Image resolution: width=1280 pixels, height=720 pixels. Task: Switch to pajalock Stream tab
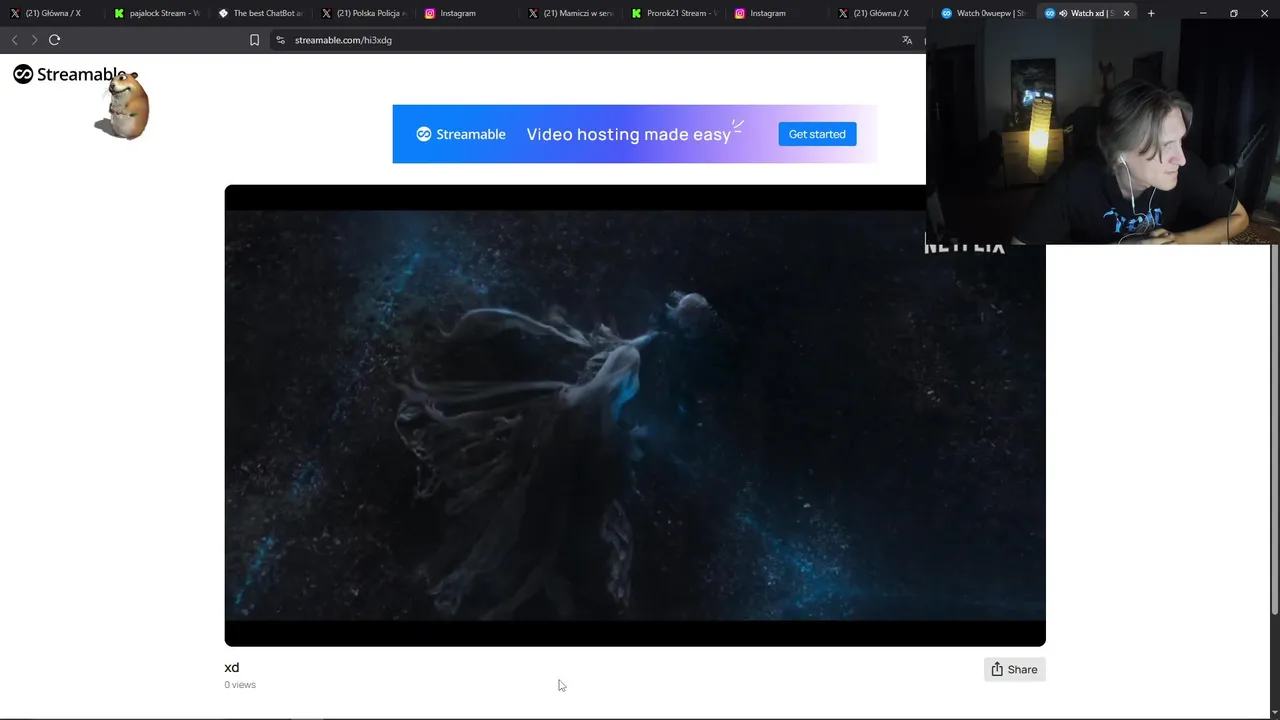click(x=157, y=13)
